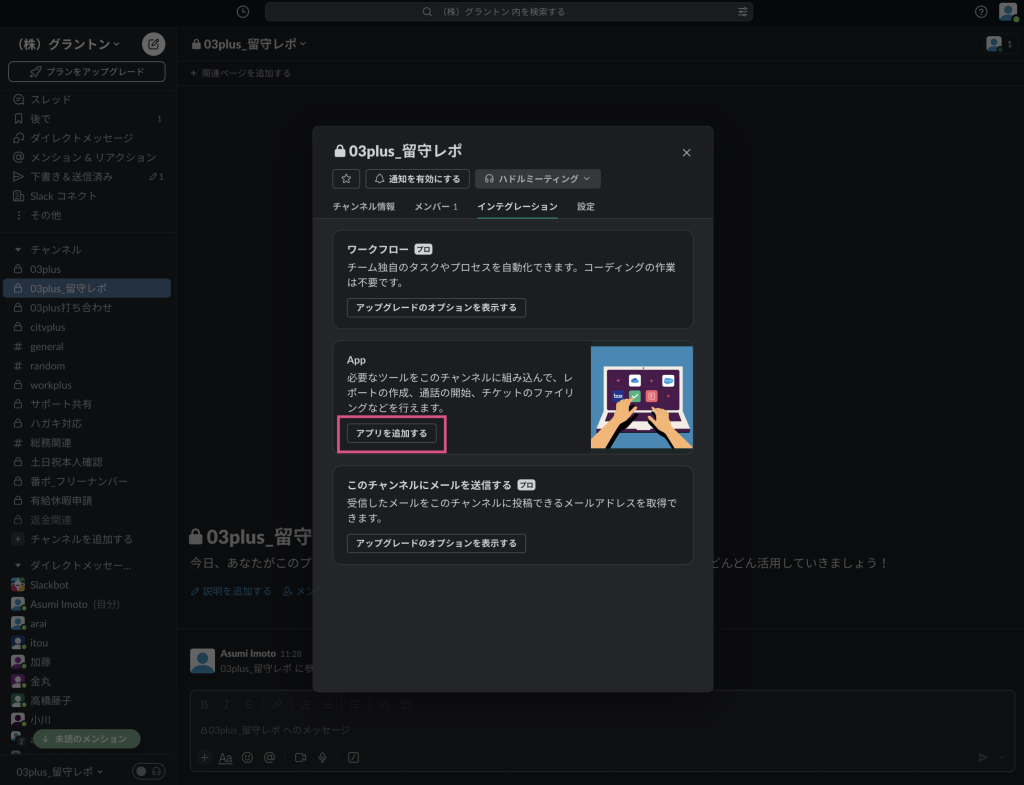Open search filter options icon

[x=742, y=12]
